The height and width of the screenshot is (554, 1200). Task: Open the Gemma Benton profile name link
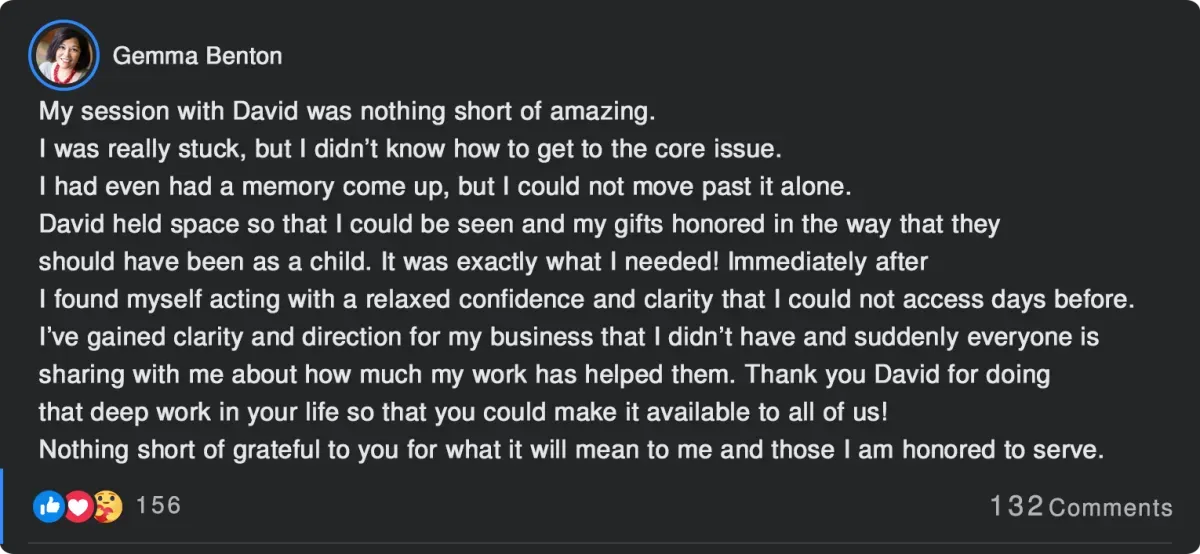197,56
